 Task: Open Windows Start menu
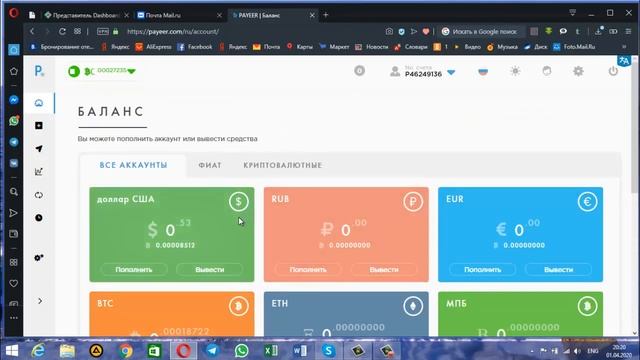click(12, 351)
